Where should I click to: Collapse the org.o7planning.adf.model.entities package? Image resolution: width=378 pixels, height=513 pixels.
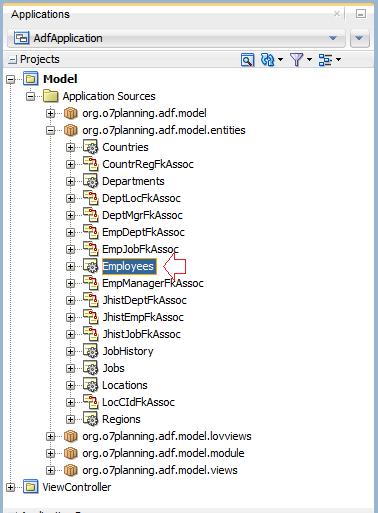pos(51,130)
